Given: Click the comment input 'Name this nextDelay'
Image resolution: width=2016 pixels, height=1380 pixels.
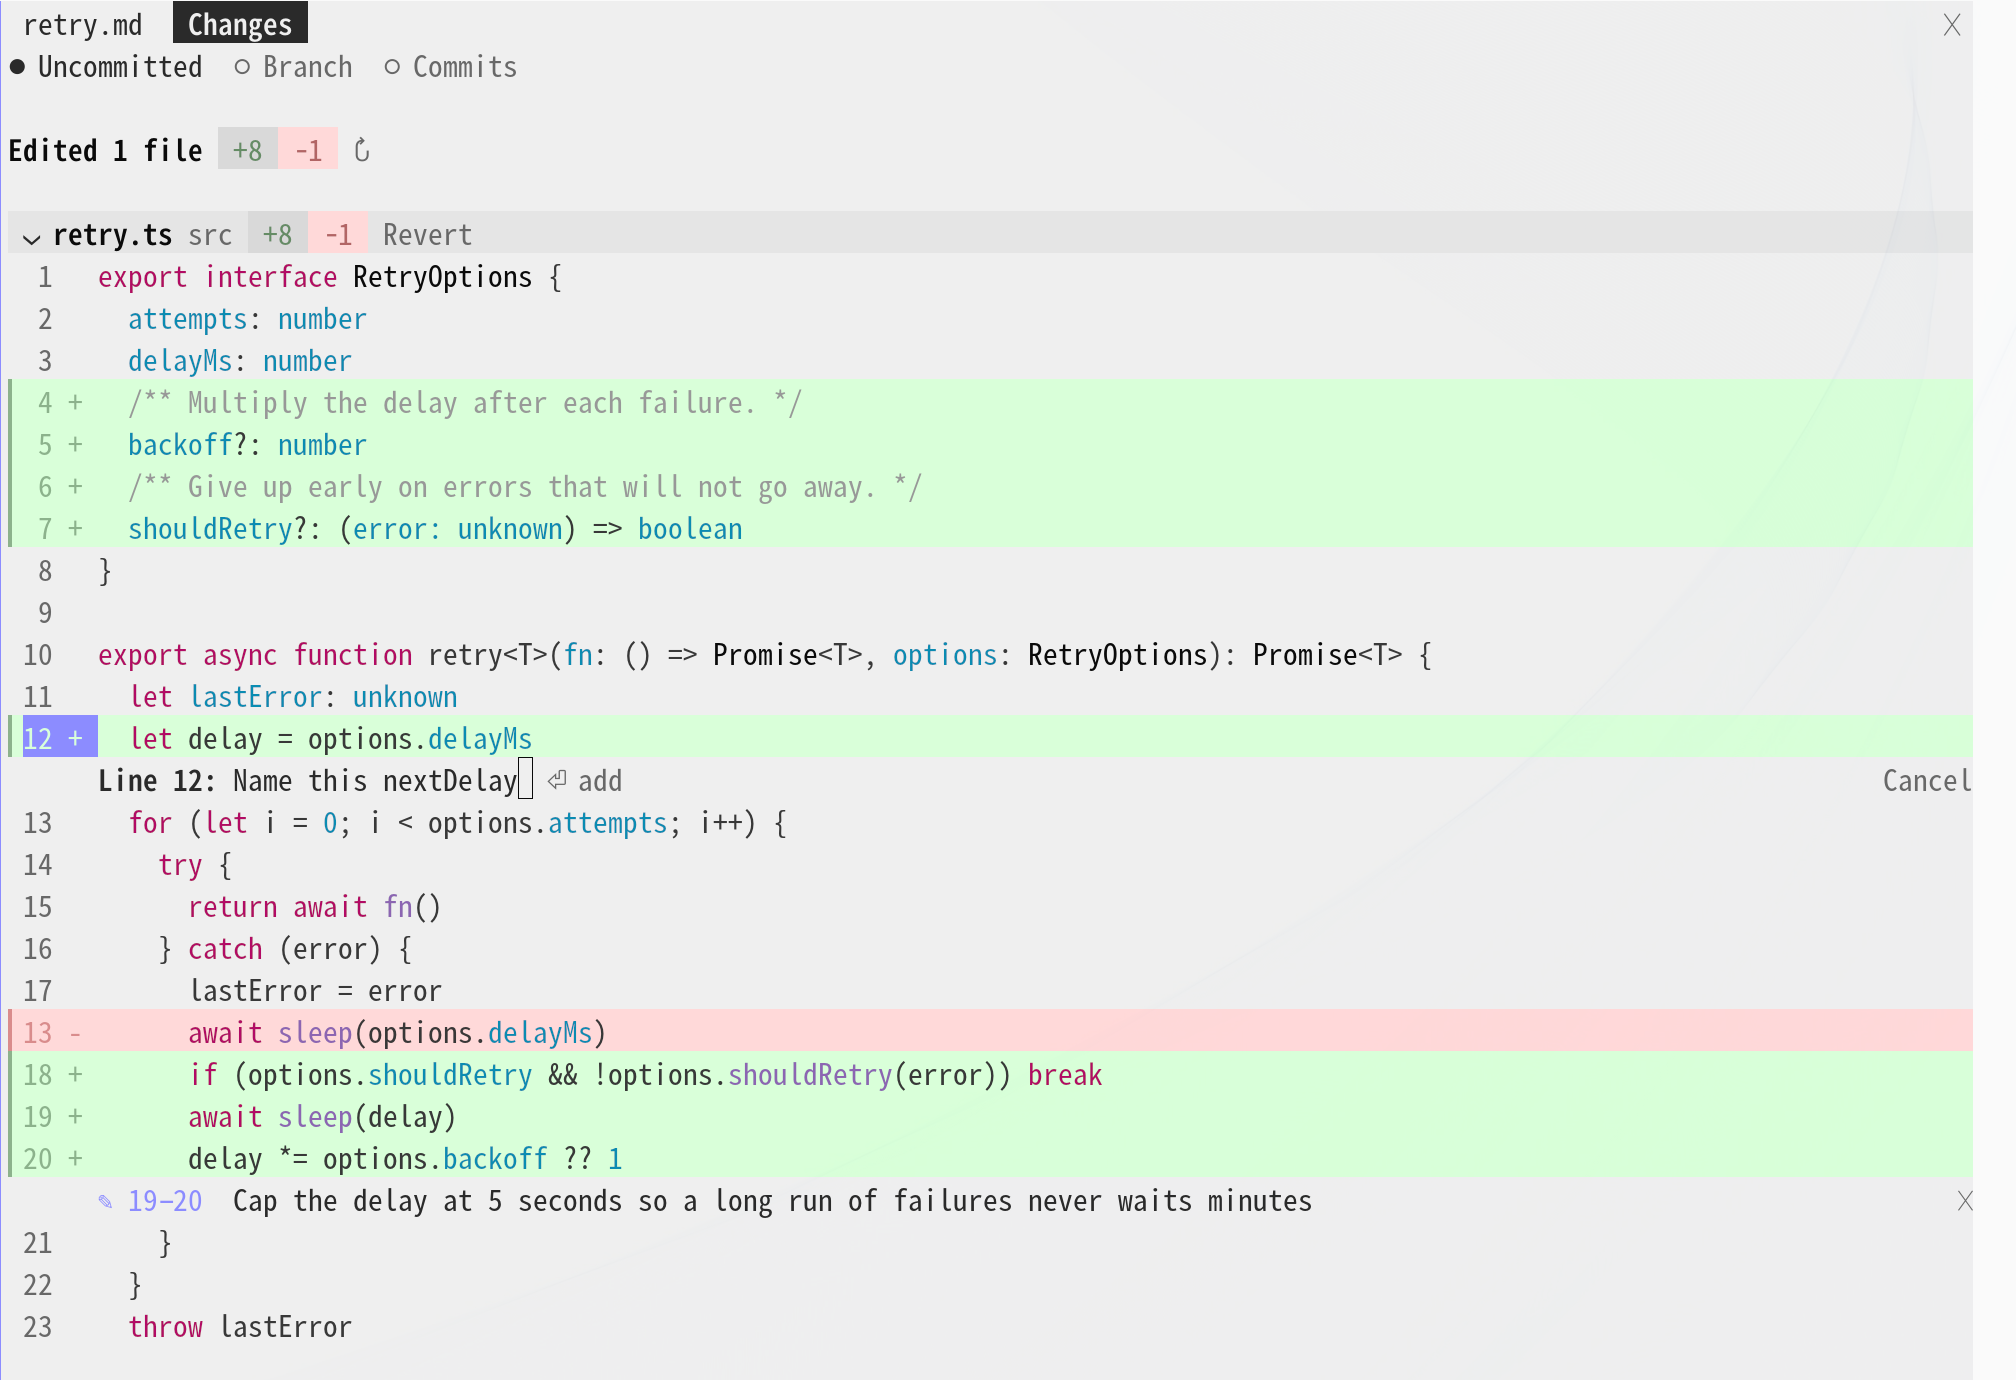Looking at the screenshot, I should click(375, 781).
